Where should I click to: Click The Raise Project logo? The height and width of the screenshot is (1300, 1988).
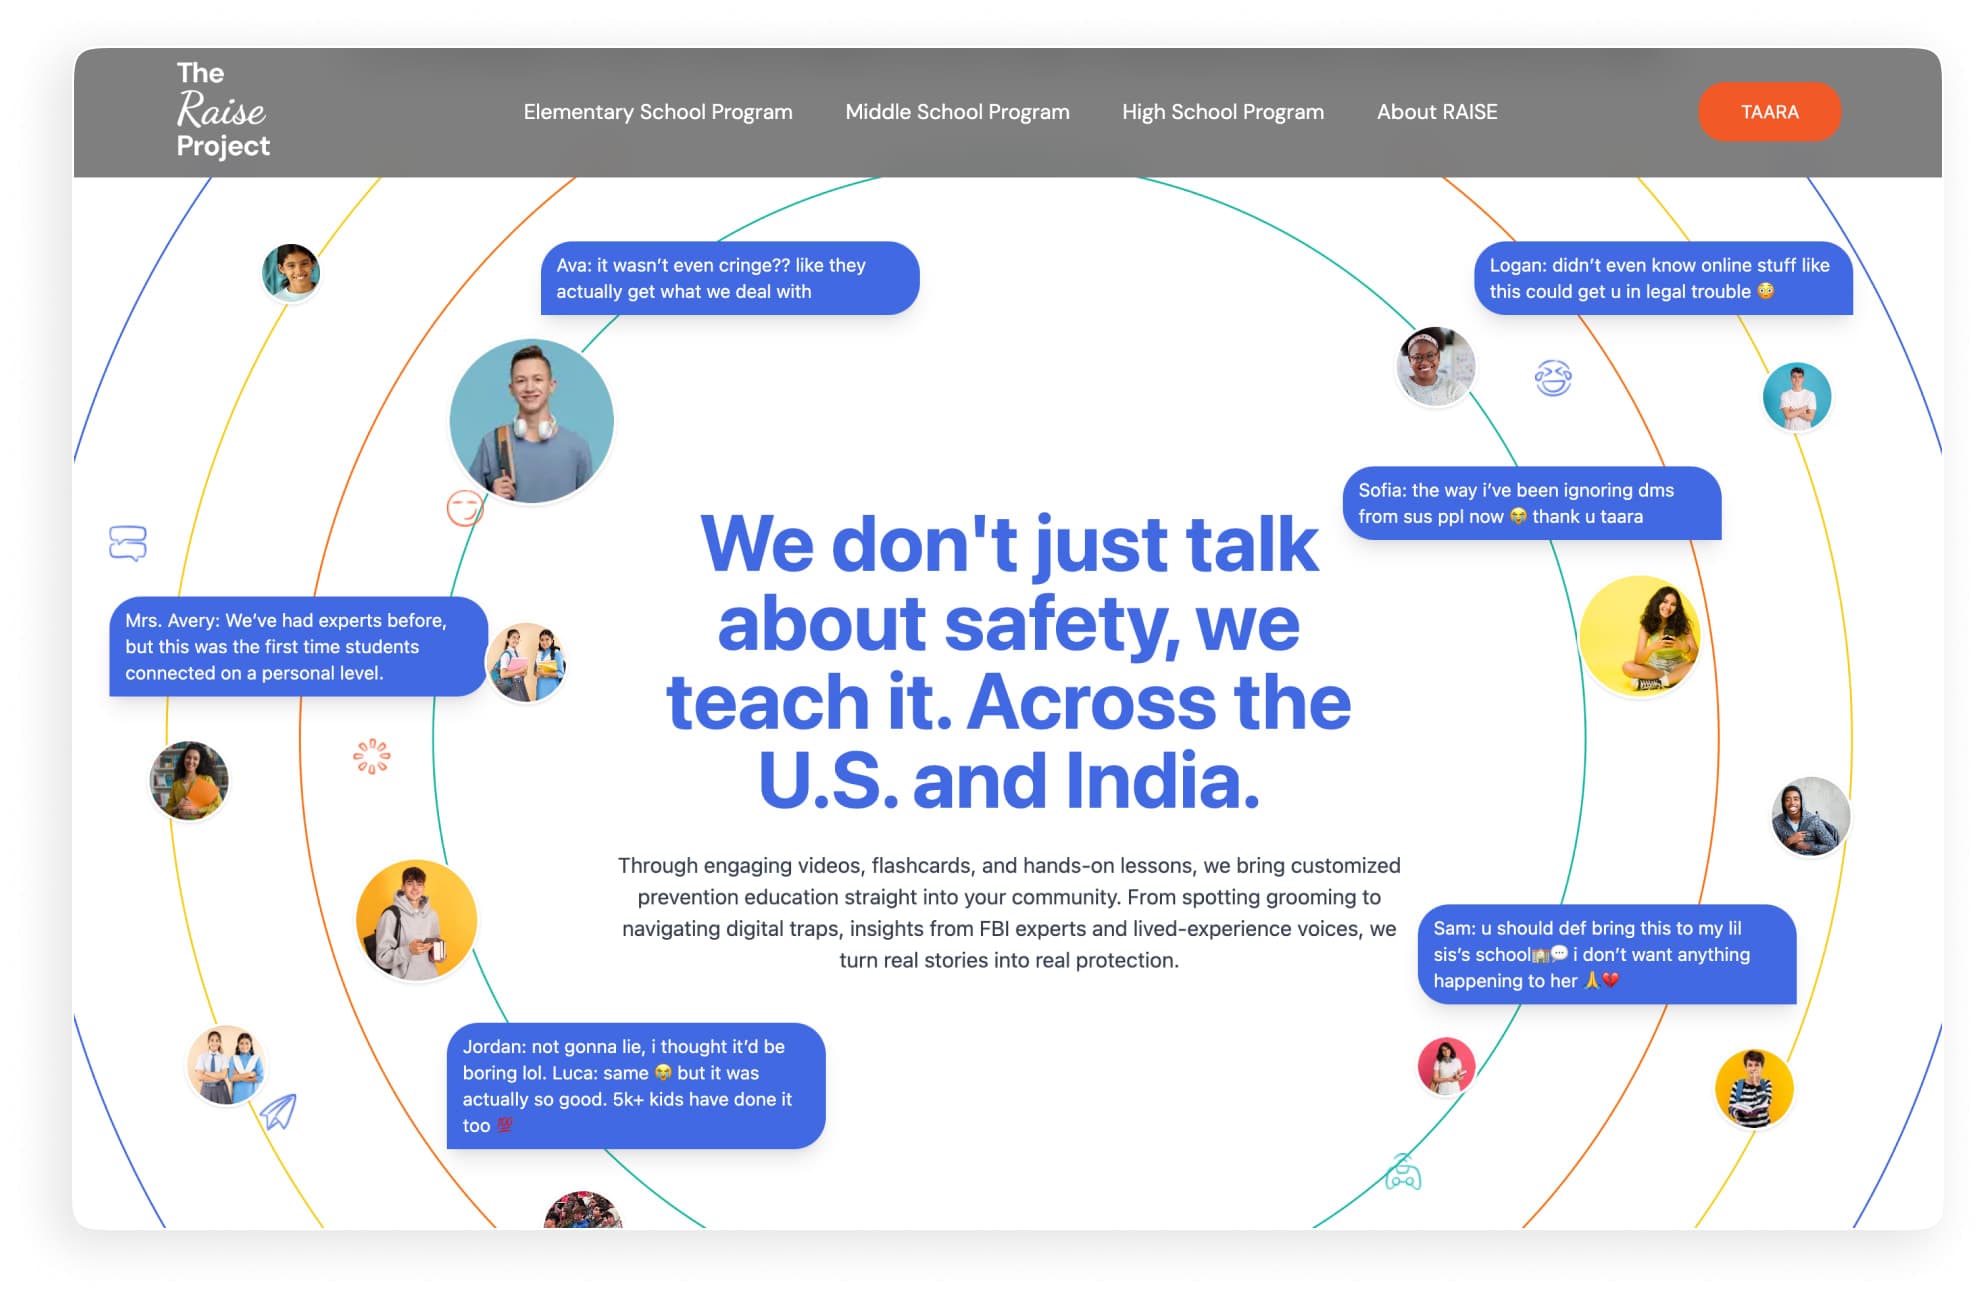222,110
